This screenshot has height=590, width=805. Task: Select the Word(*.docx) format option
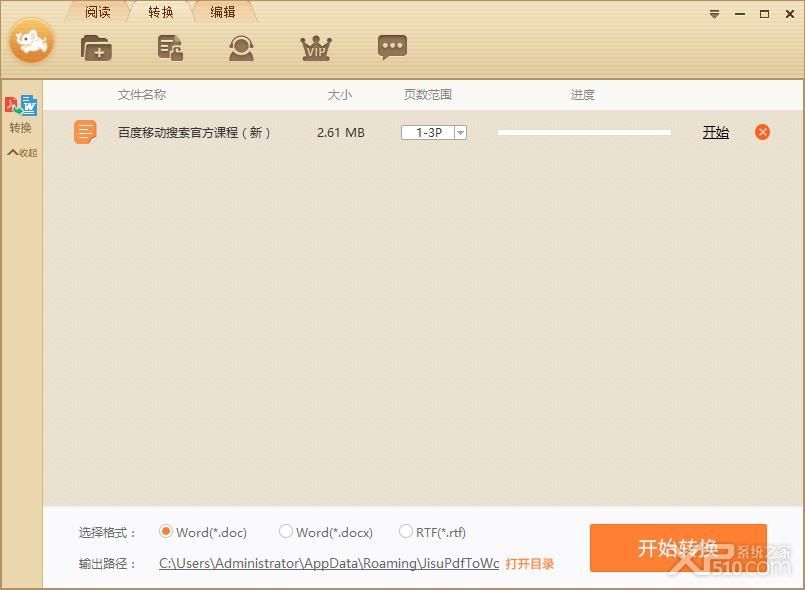point(325,532)
